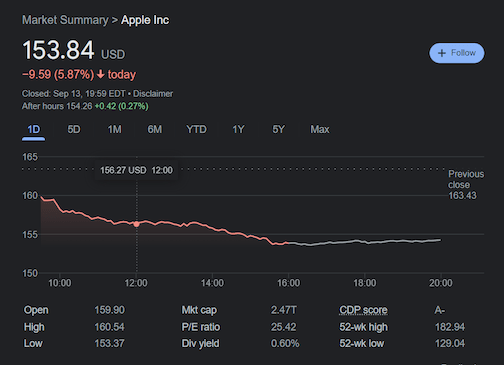Click the 18:00 time axis label
The image size is (504, 365).
[x=364, y=283]
